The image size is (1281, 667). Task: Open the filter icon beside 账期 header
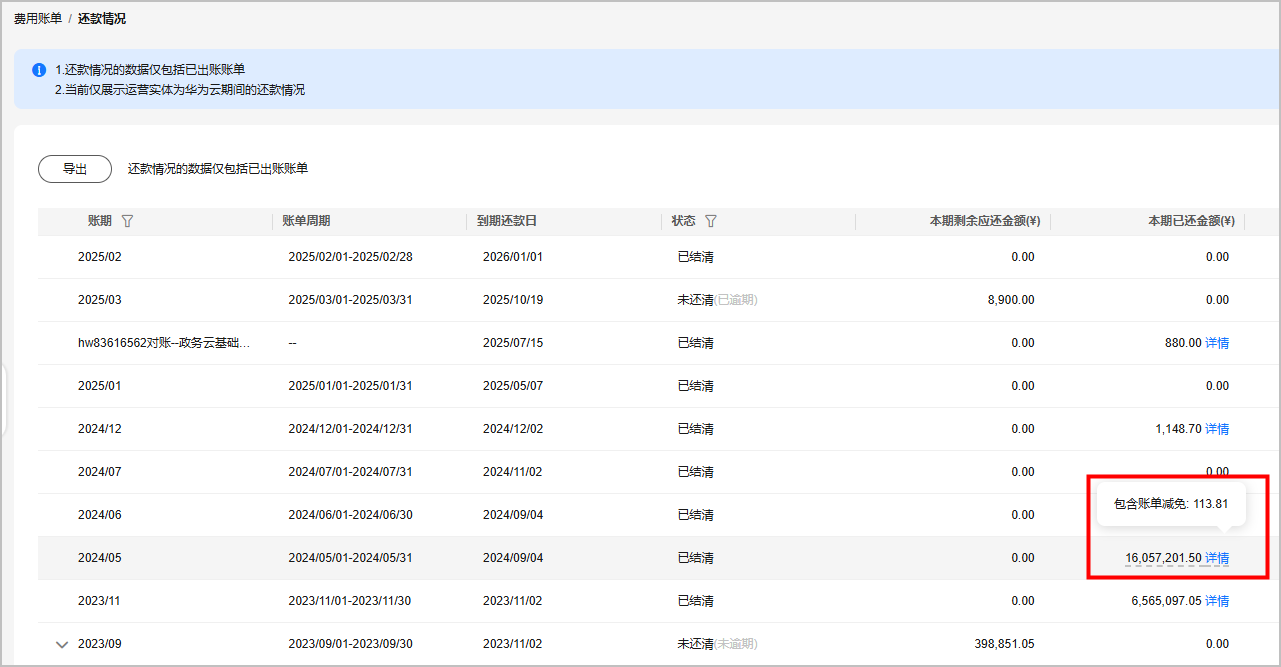[x=127, y=221]
